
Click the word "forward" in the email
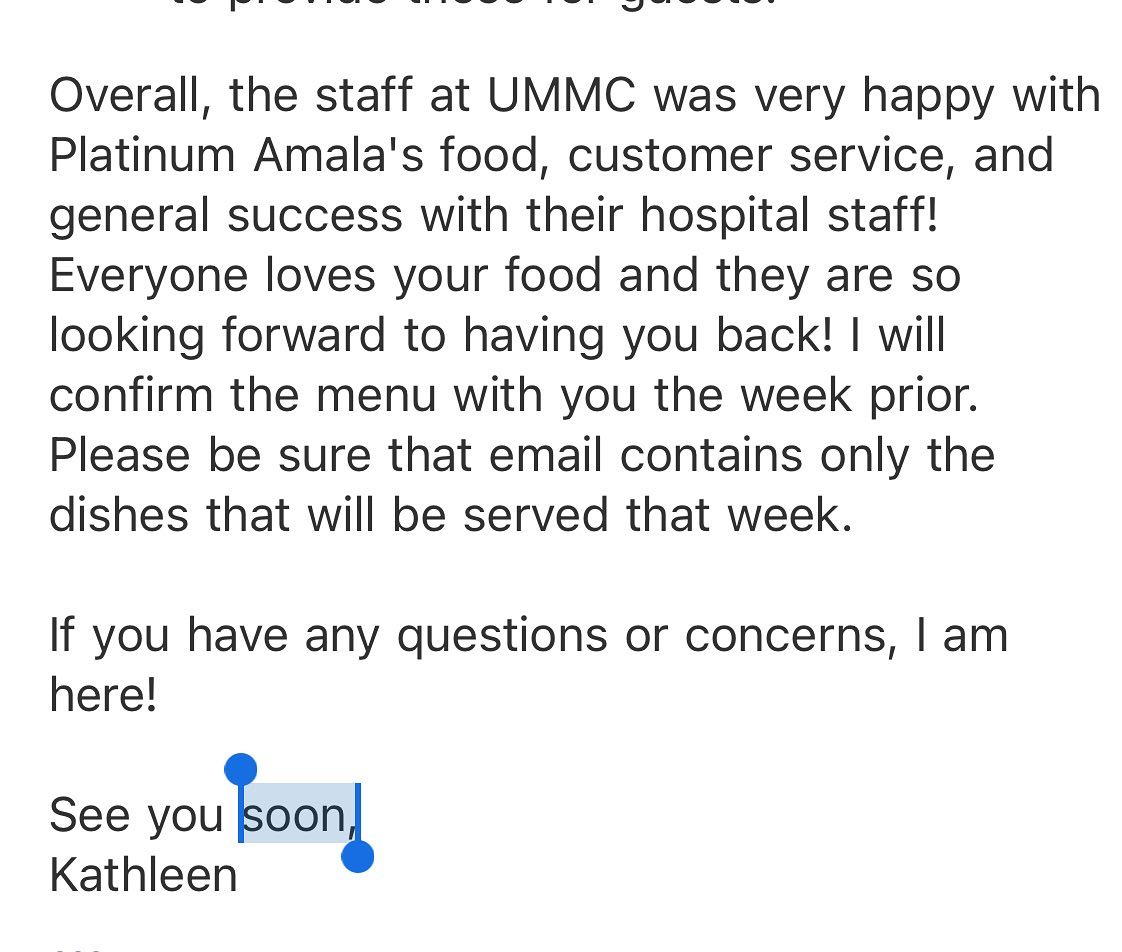tap(304, 335)
